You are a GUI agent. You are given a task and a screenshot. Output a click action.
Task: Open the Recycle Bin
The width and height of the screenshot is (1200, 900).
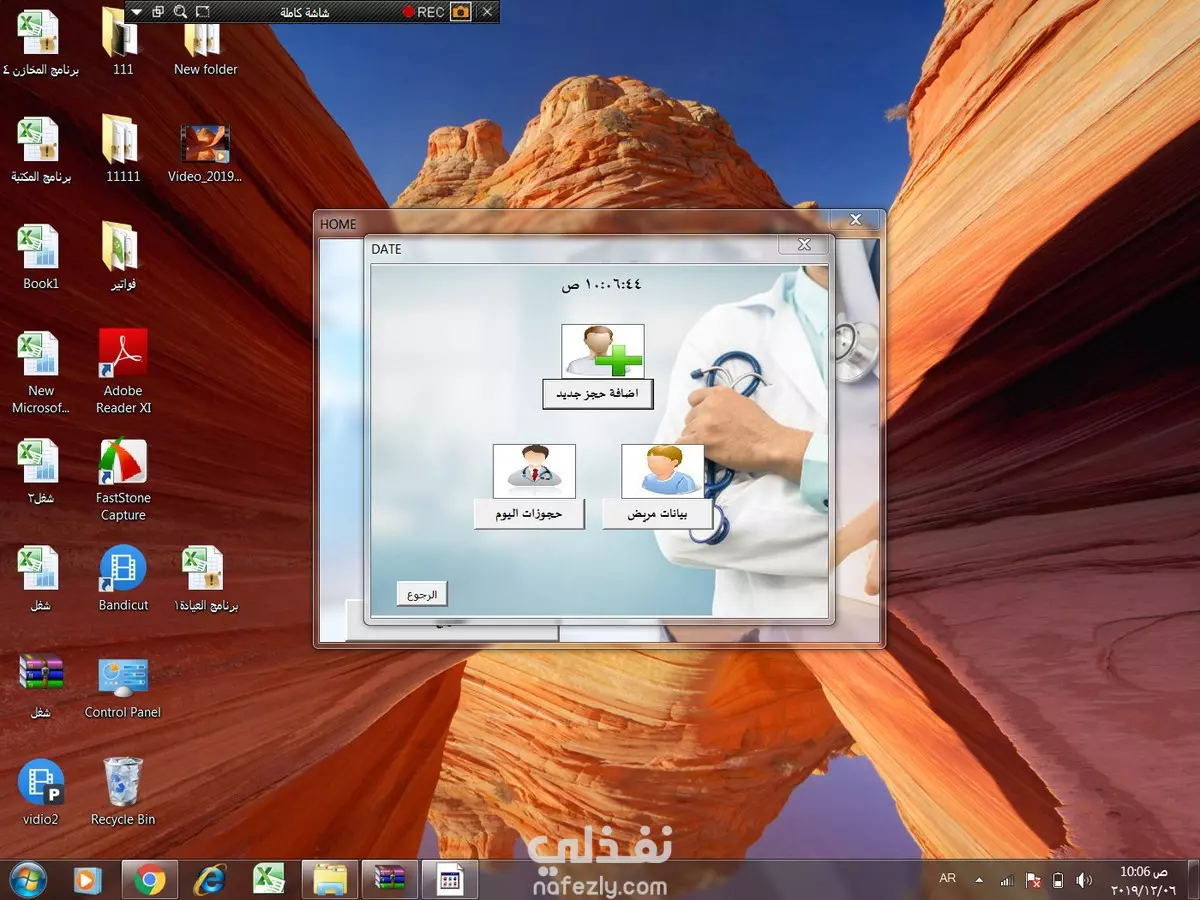[x=123, y=793]
